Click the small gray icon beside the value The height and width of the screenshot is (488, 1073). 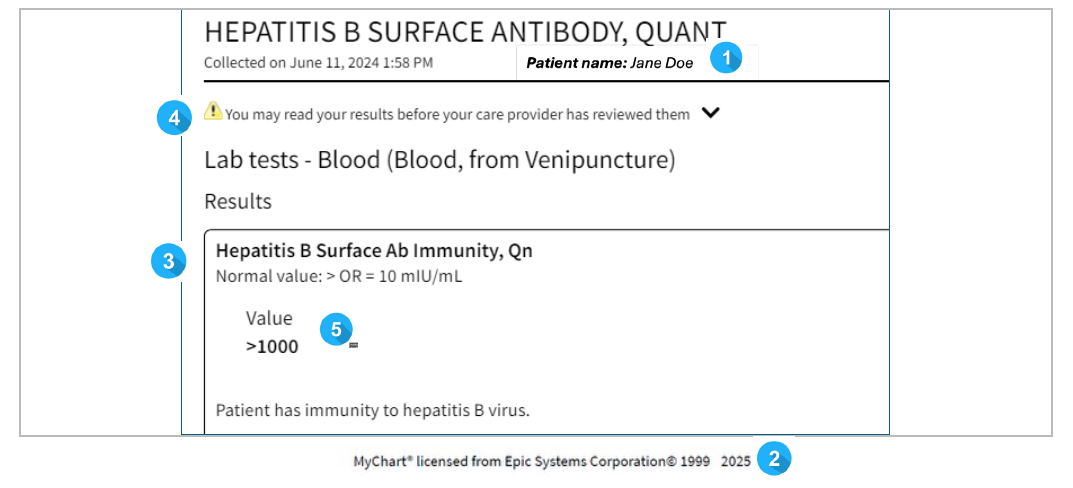(x=354, y=346)
